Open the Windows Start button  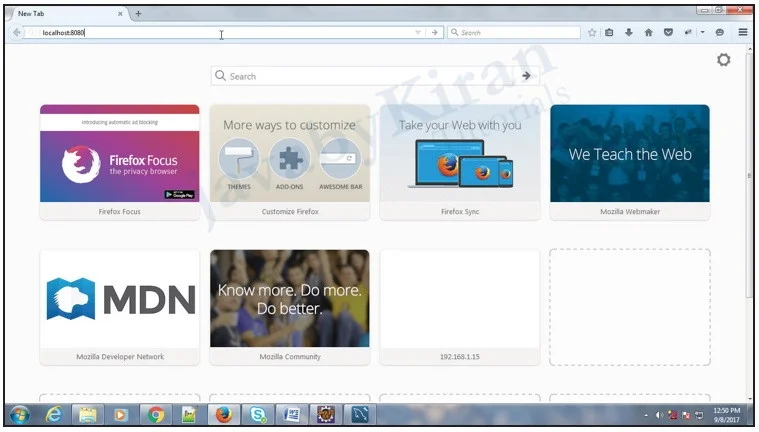pos(20,415)
